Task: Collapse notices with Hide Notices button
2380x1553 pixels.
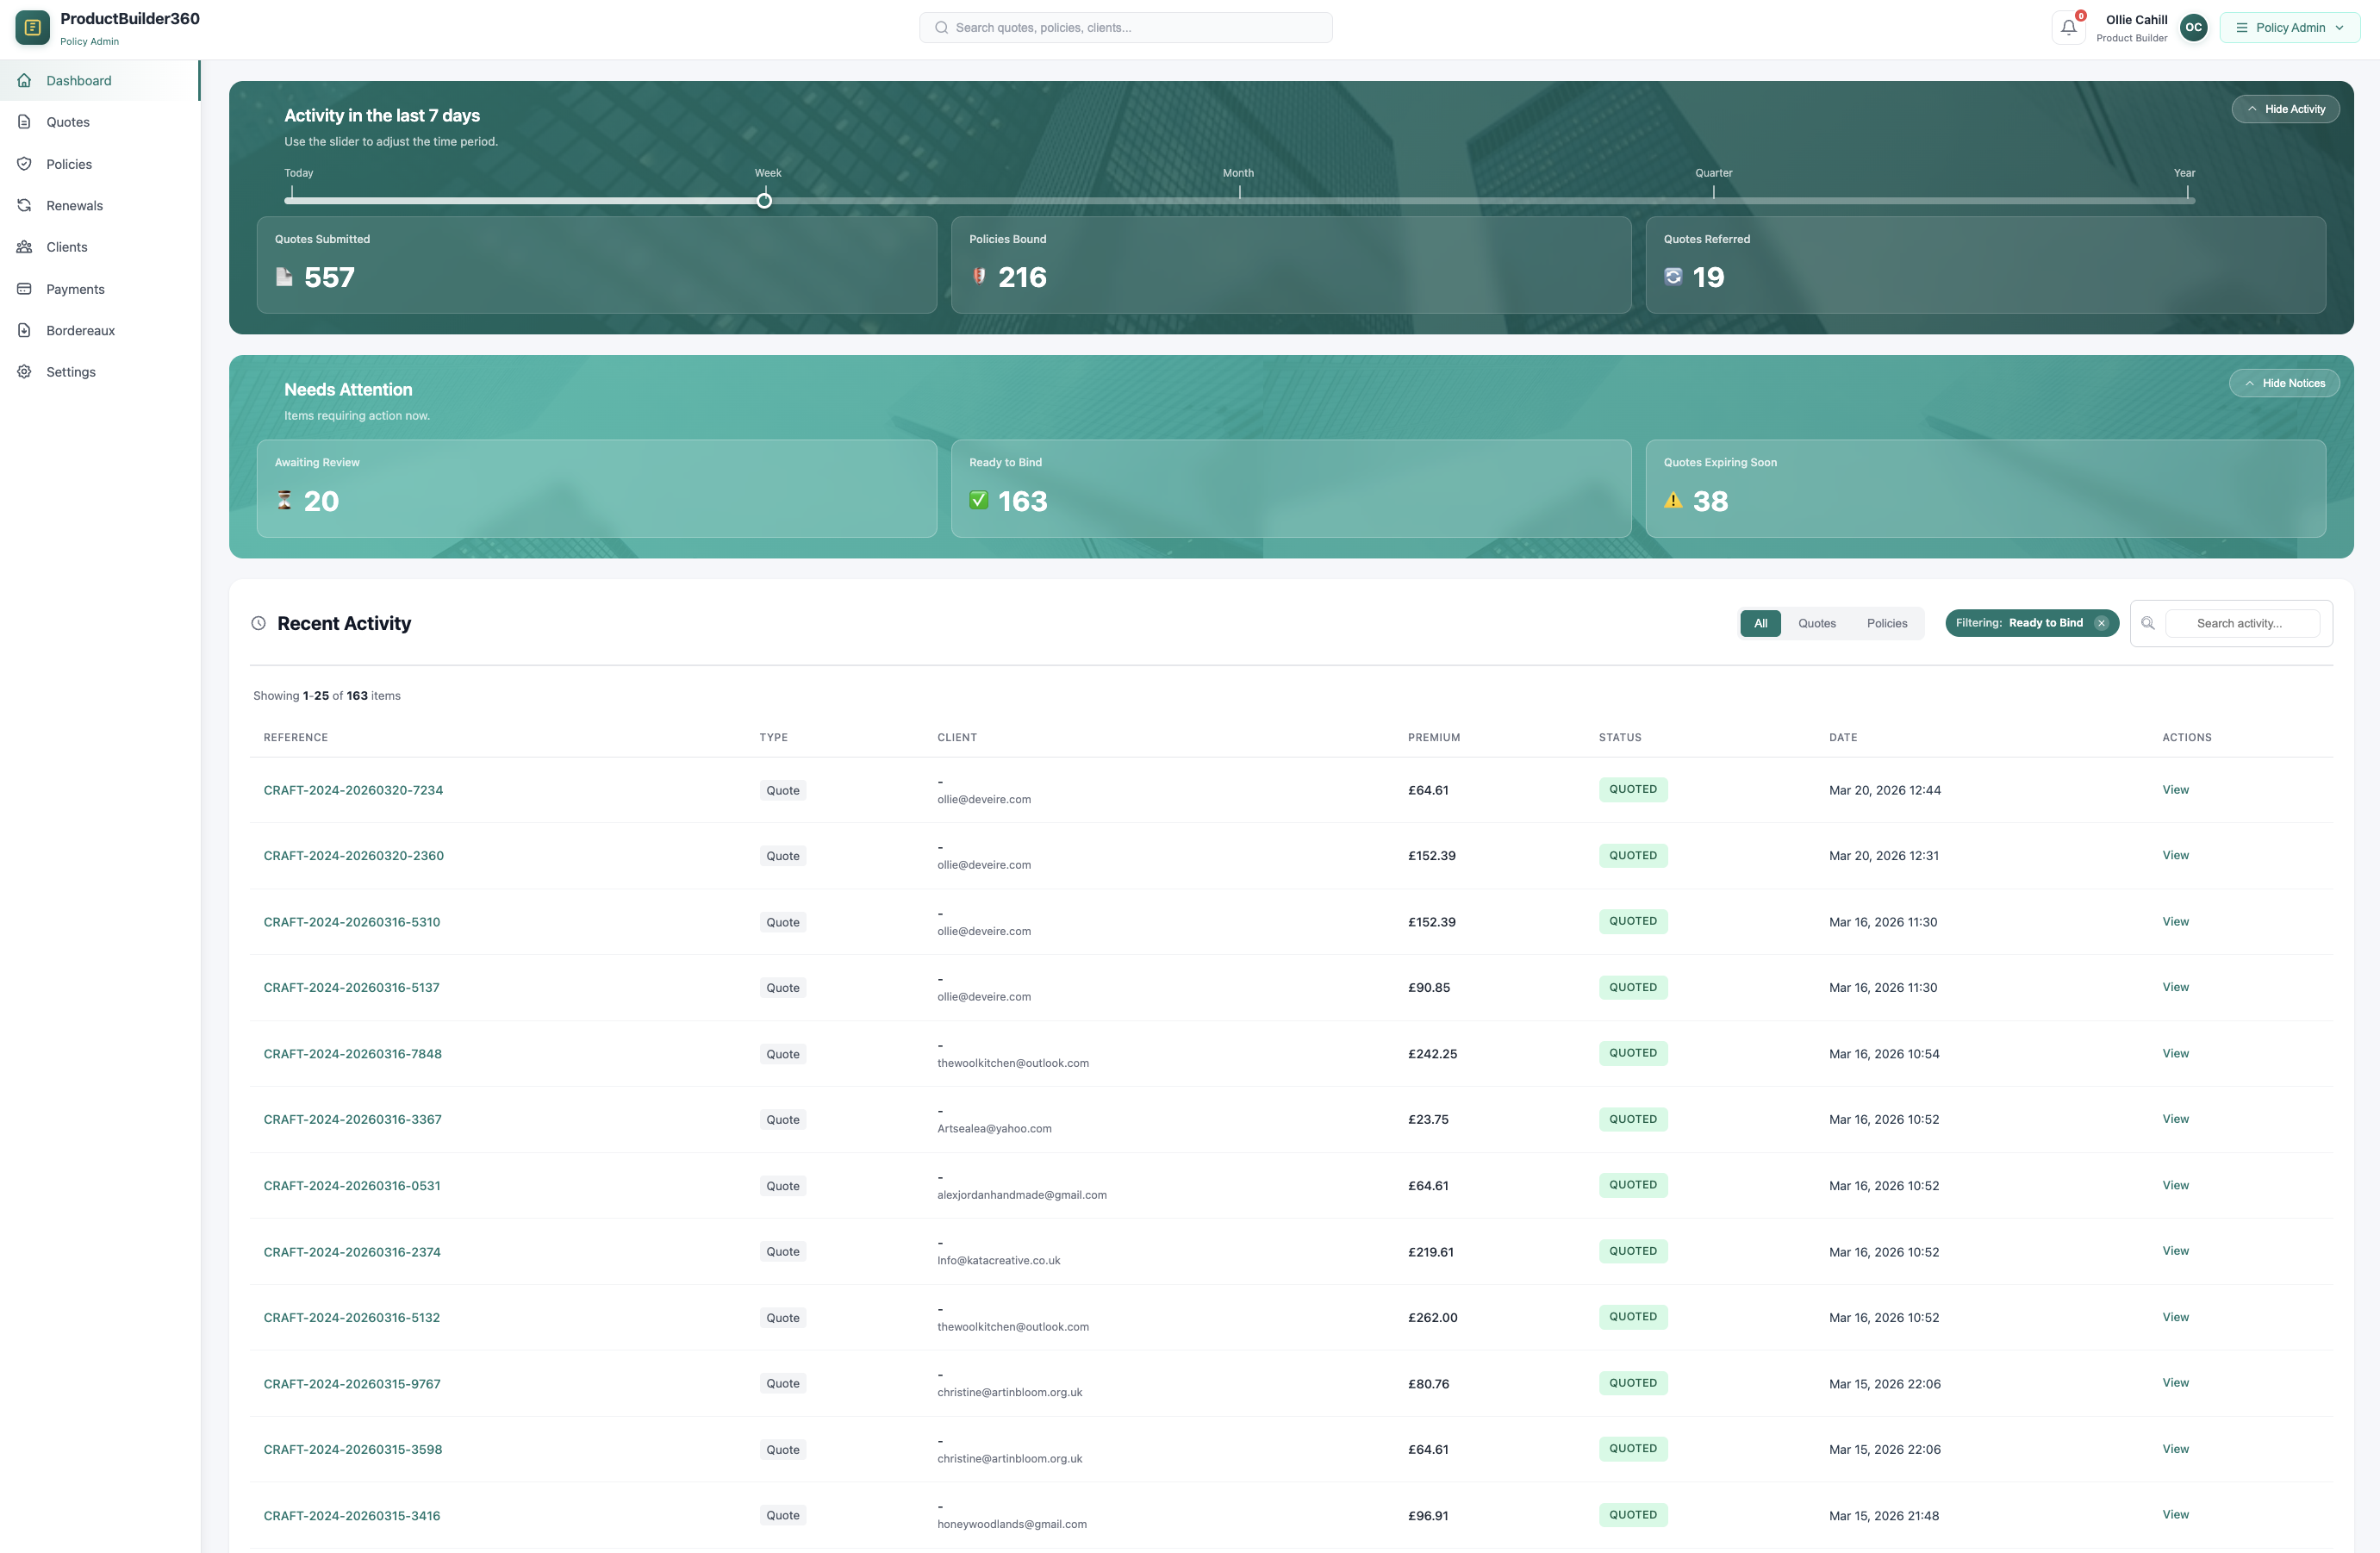Action: pyautogui.click(x=2284, y=383)
